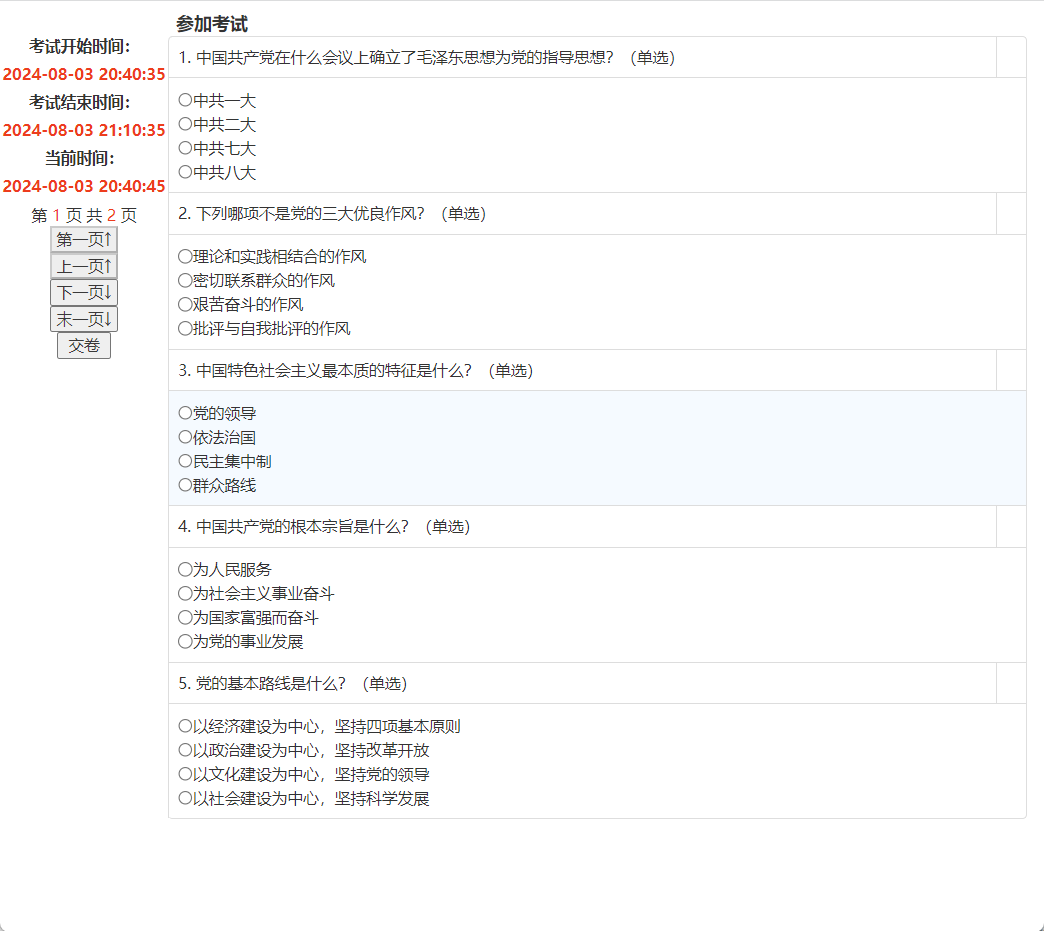Choose 以社会建设为中心，坚持科学发展 option
The image size is (1044, 931).
click(185, 798)
